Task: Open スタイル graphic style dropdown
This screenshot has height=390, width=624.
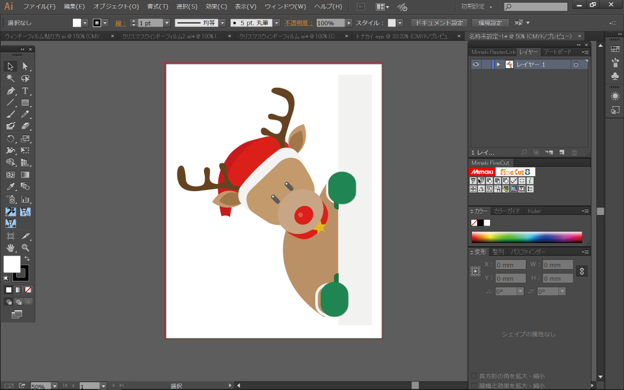Action: click(x=400, y=23)
